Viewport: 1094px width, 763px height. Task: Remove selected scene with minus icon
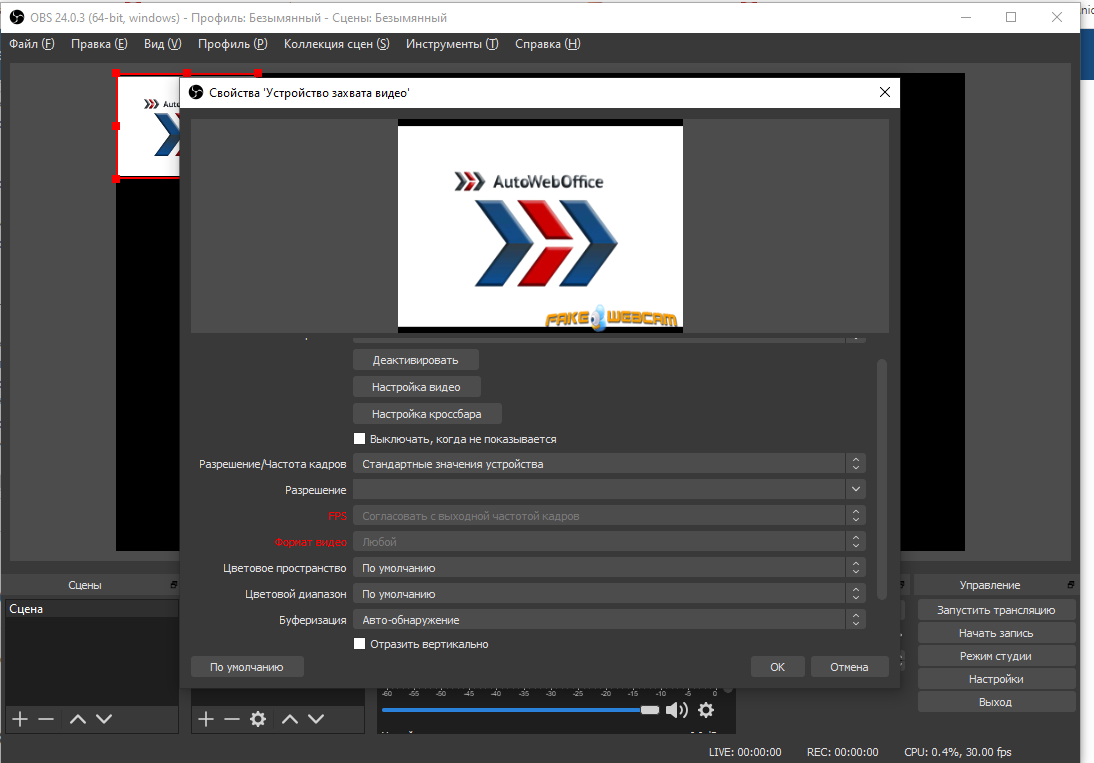pos(46,719)
